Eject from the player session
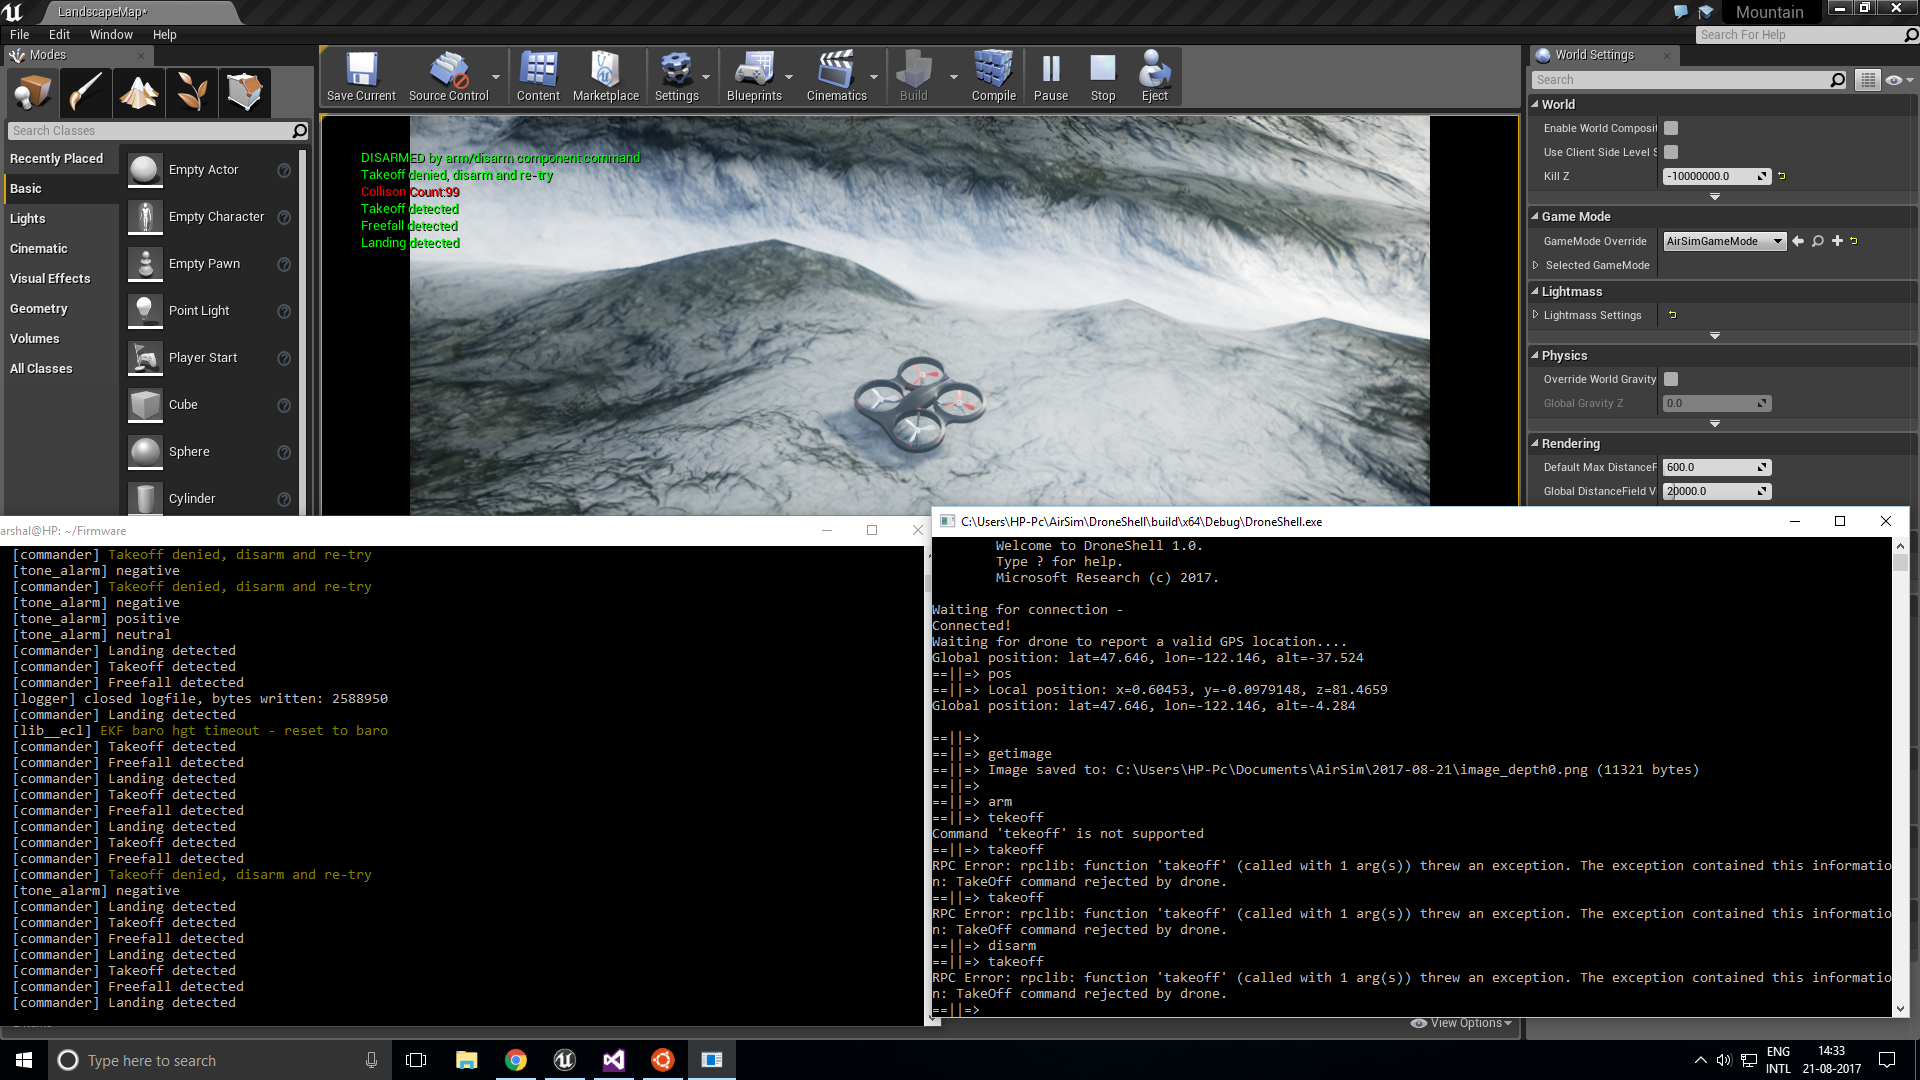 coord(1155,75)
